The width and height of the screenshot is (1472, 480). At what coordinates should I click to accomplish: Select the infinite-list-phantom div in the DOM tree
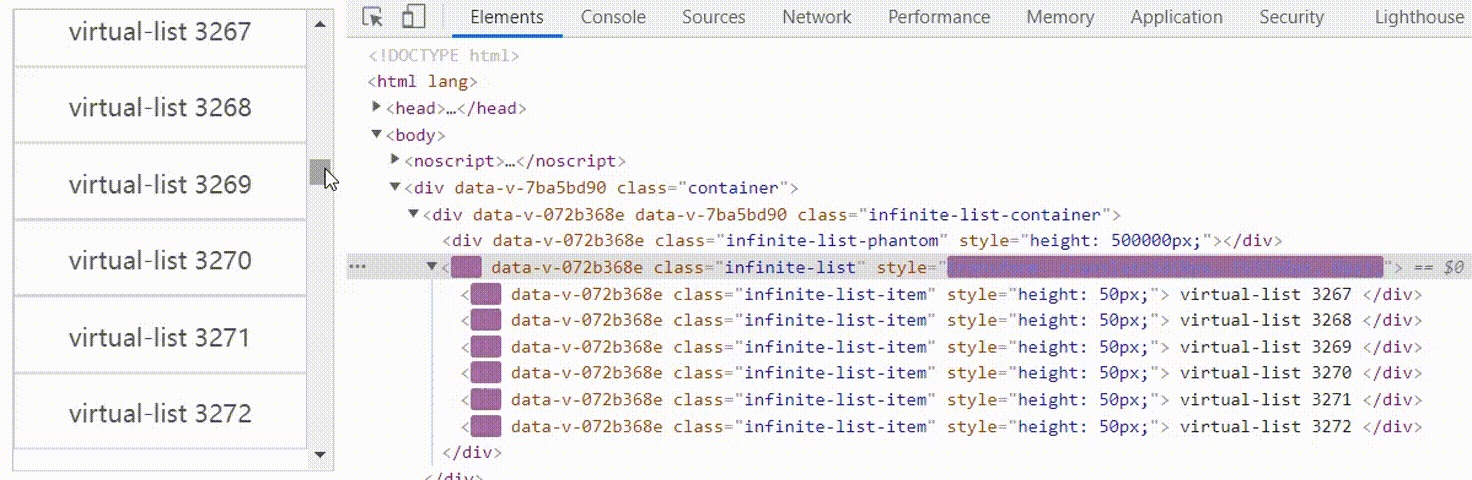pyautogui.click(x=862, y=241)
